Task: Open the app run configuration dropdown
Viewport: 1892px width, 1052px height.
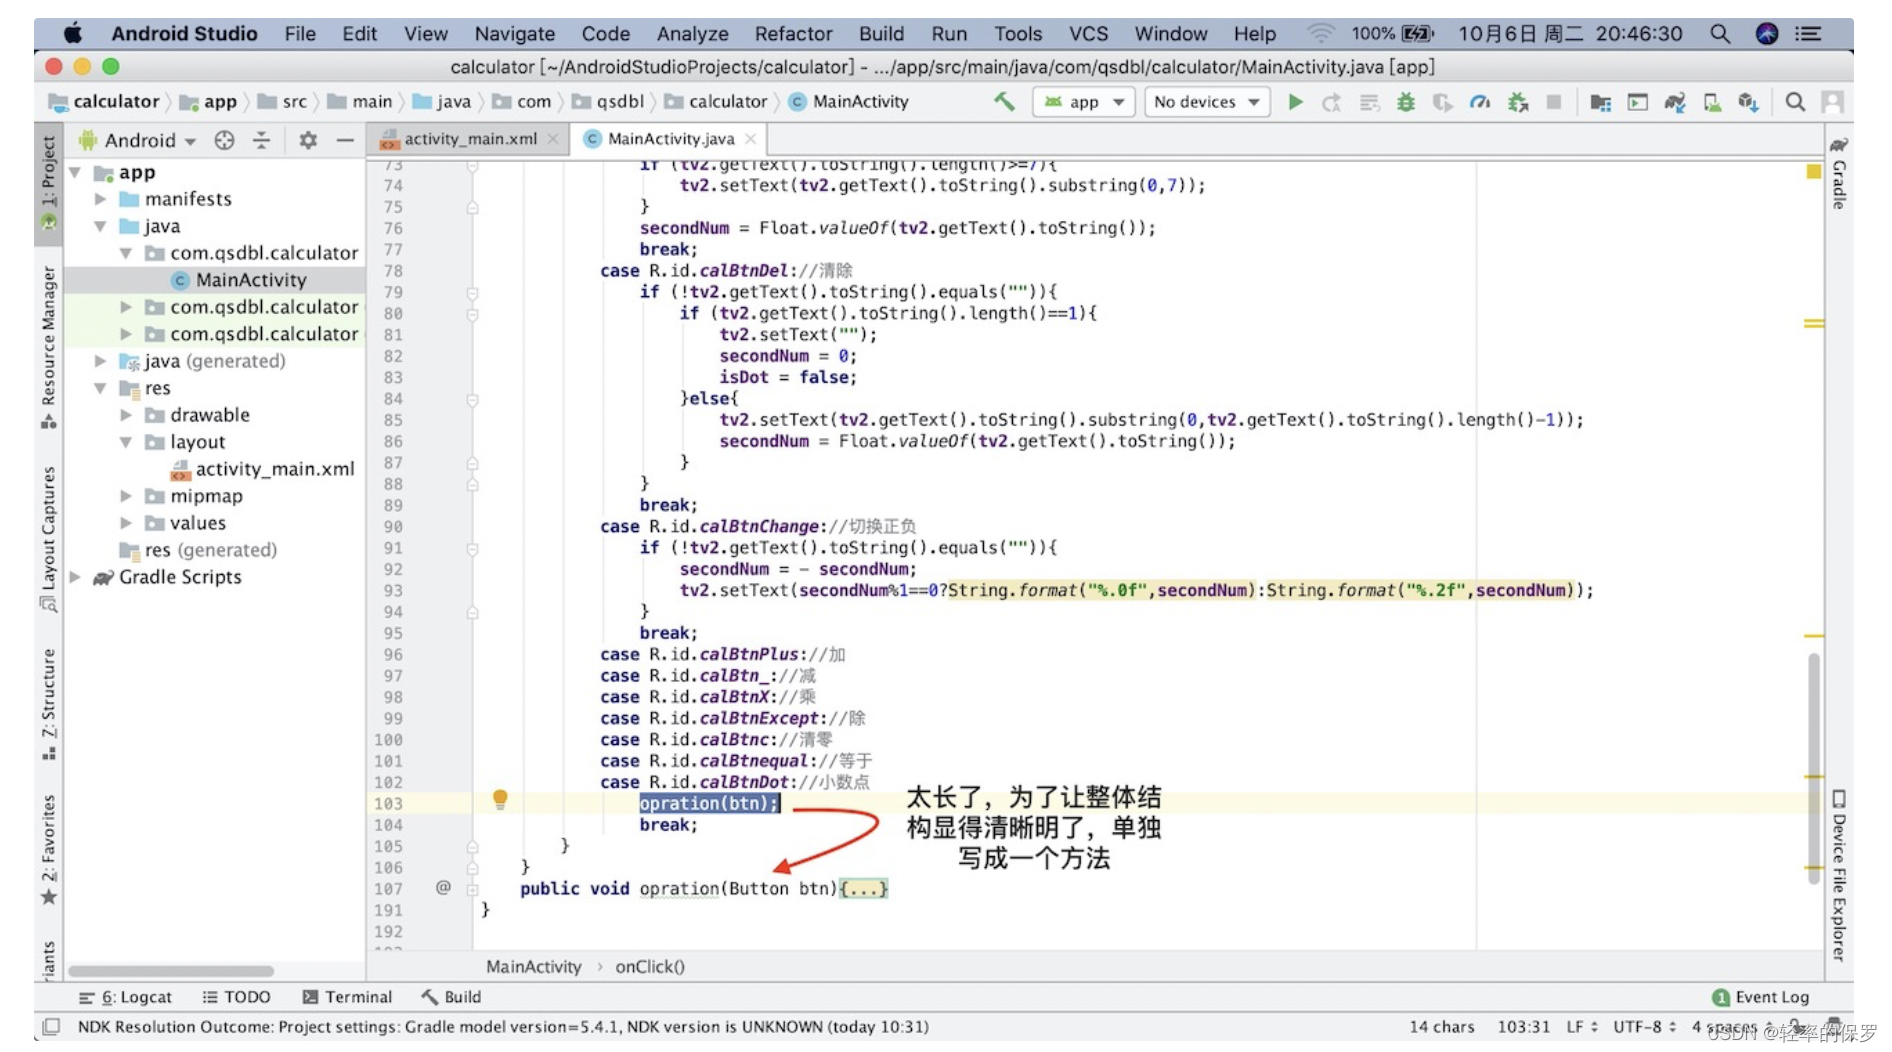Action: click(x=1083, y=102)
